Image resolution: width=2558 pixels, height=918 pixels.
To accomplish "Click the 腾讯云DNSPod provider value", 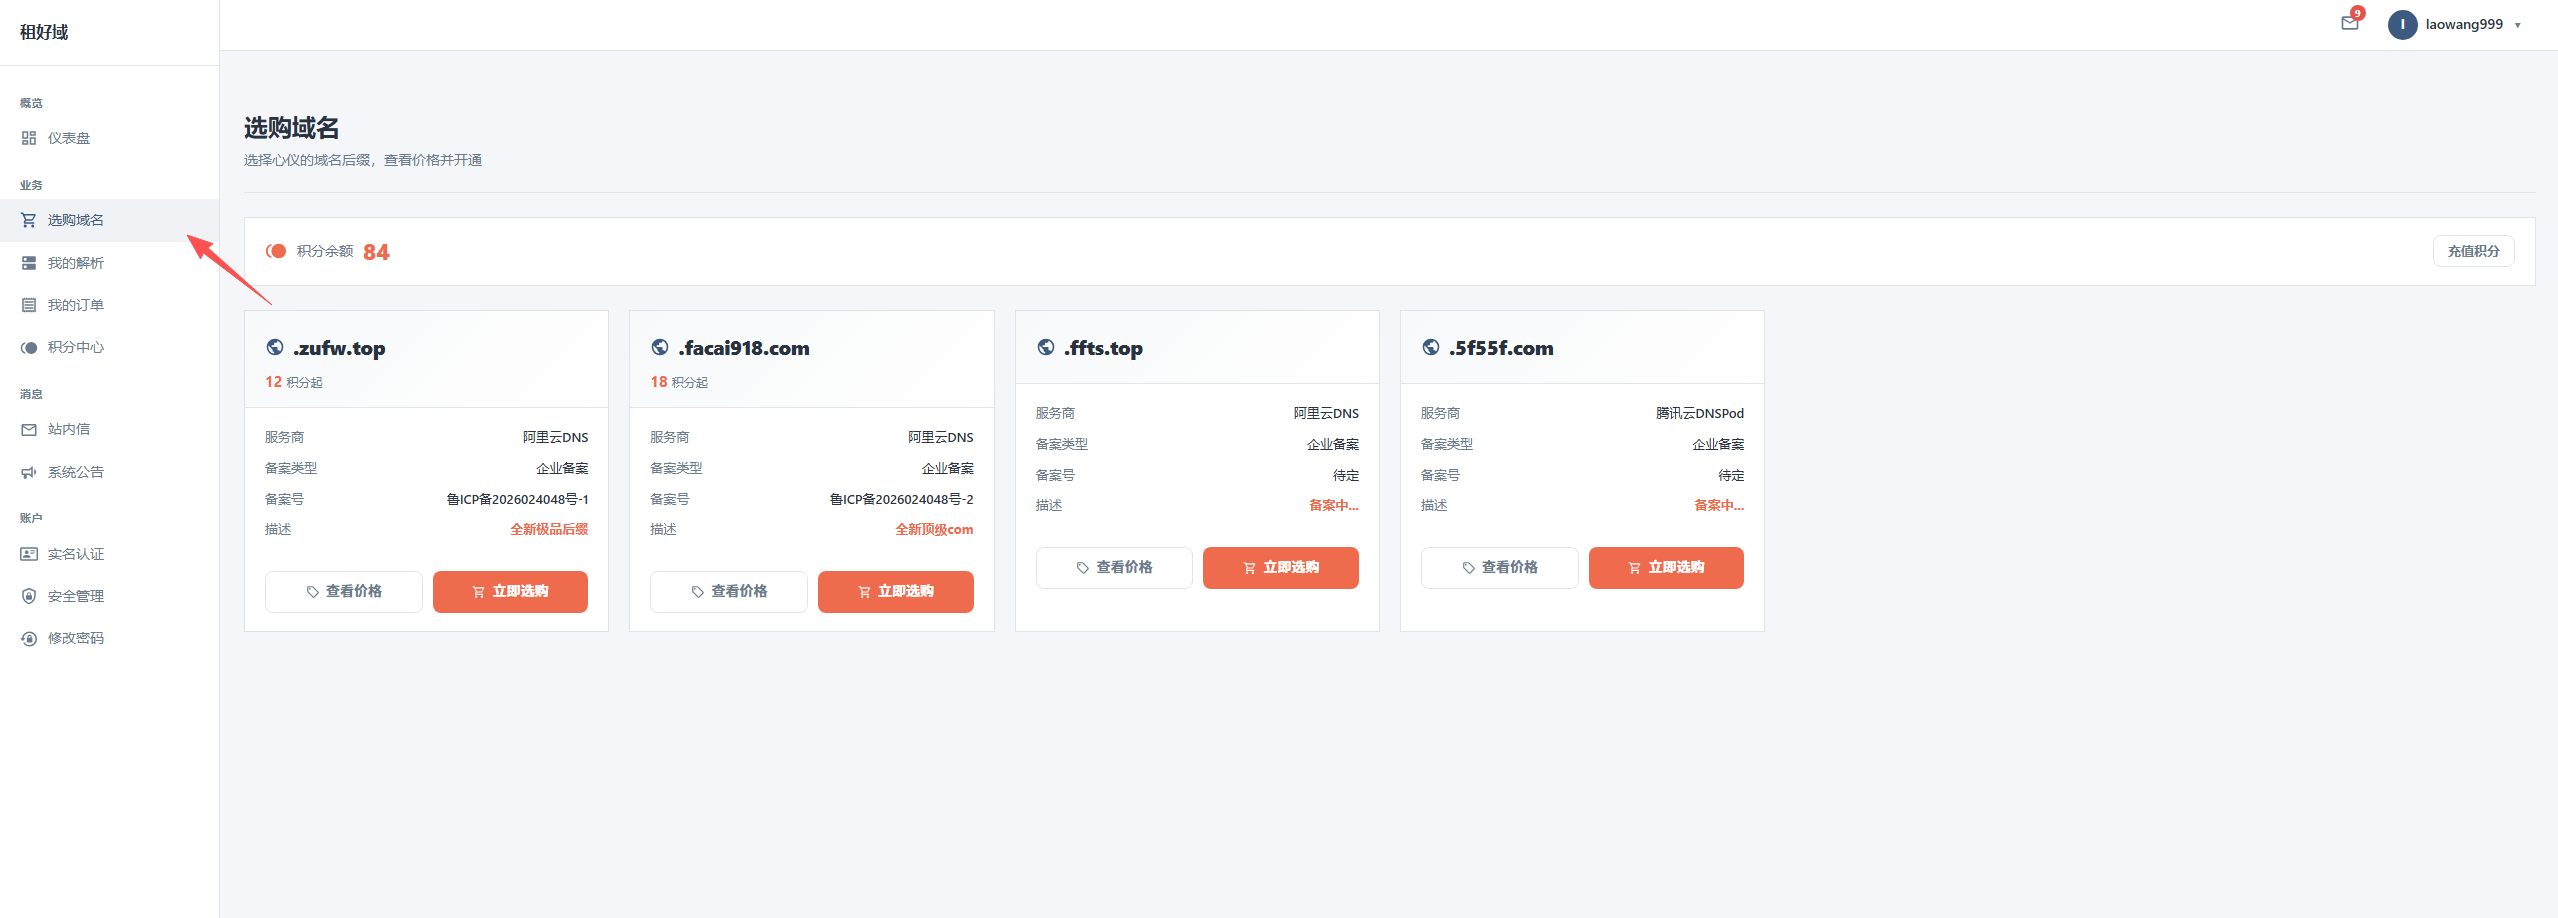I will click(1699, 413).
